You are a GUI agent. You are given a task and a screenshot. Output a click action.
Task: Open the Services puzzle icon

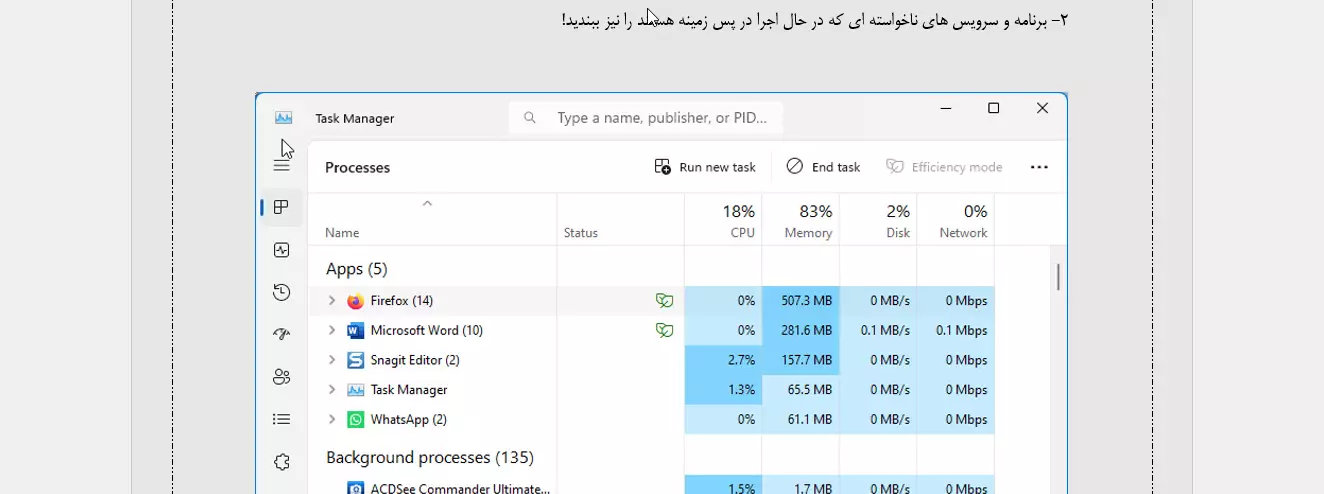[282, 462]
